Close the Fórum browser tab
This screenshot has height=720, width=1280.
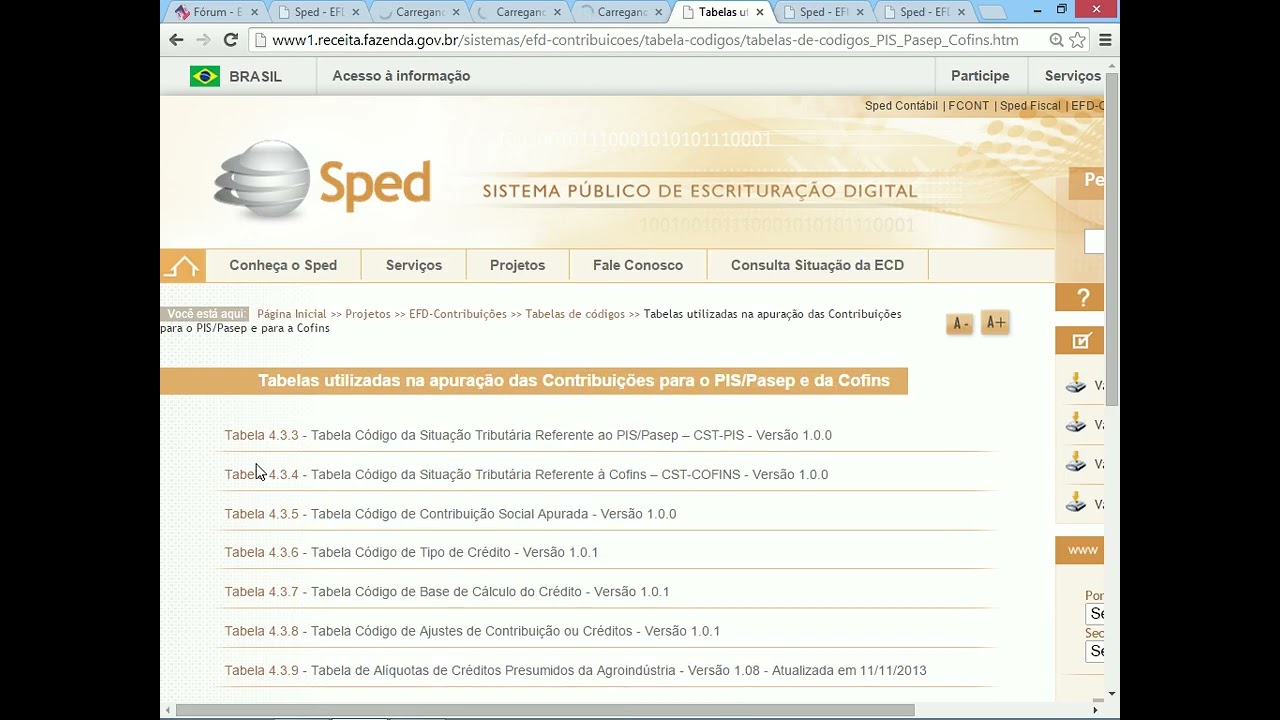[x=254, y=12]
